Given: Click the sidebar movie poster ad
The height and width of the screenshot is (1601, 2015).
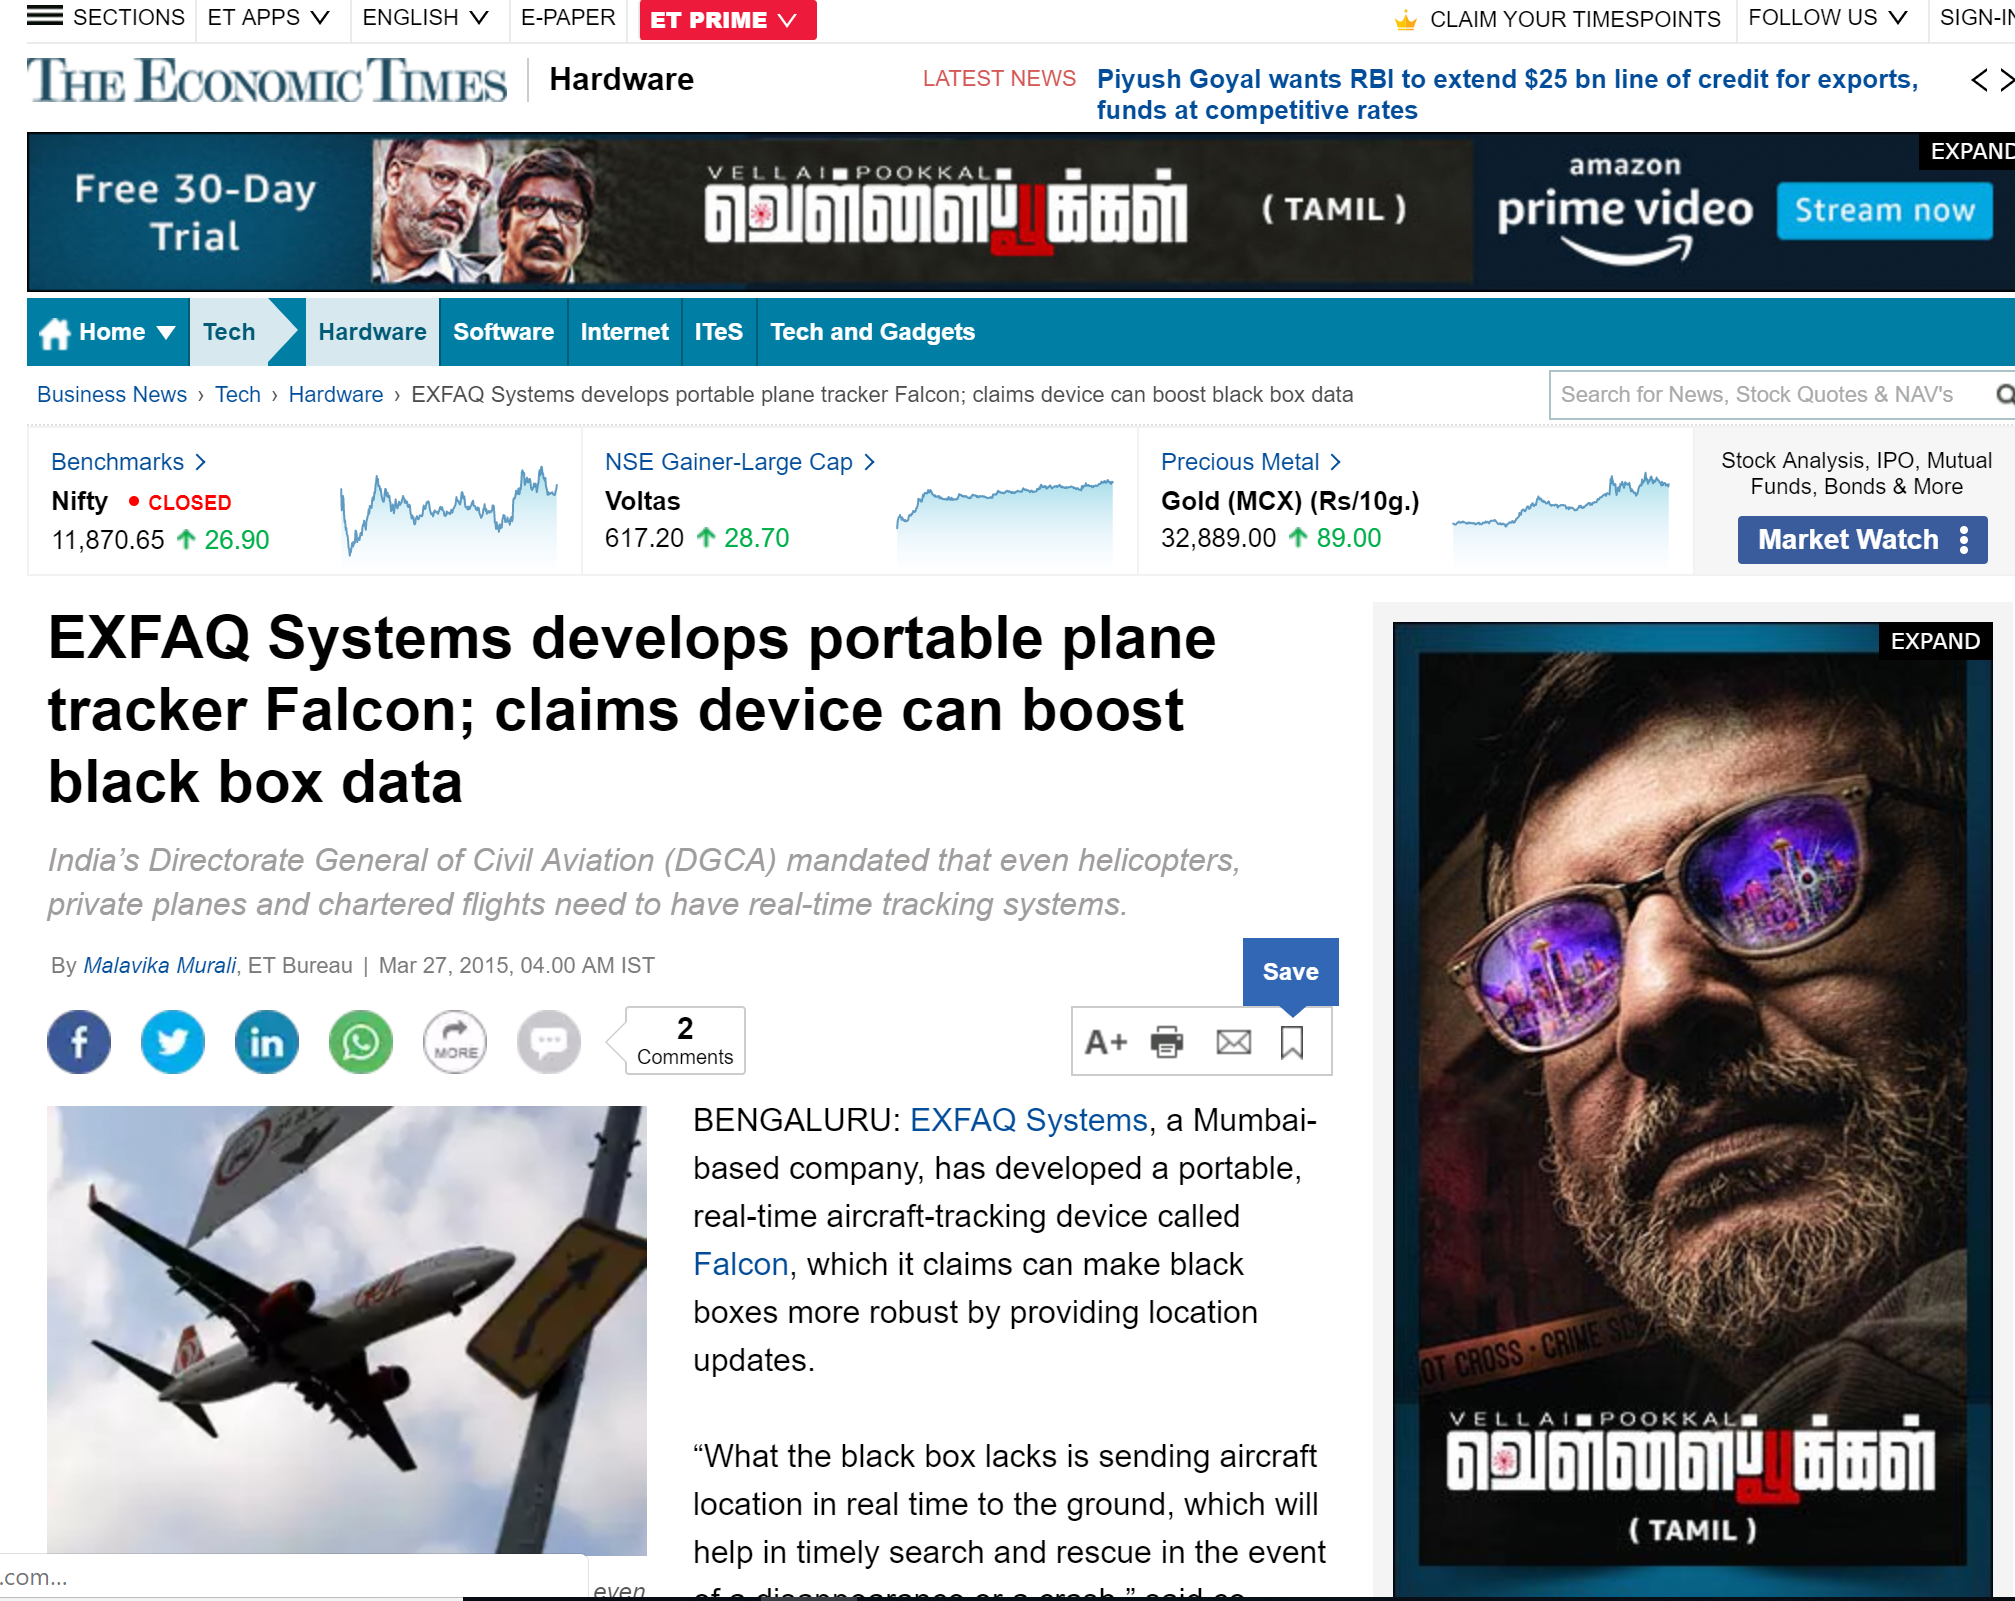Looking at the screenshot, I should (x=1692, y=1110).
